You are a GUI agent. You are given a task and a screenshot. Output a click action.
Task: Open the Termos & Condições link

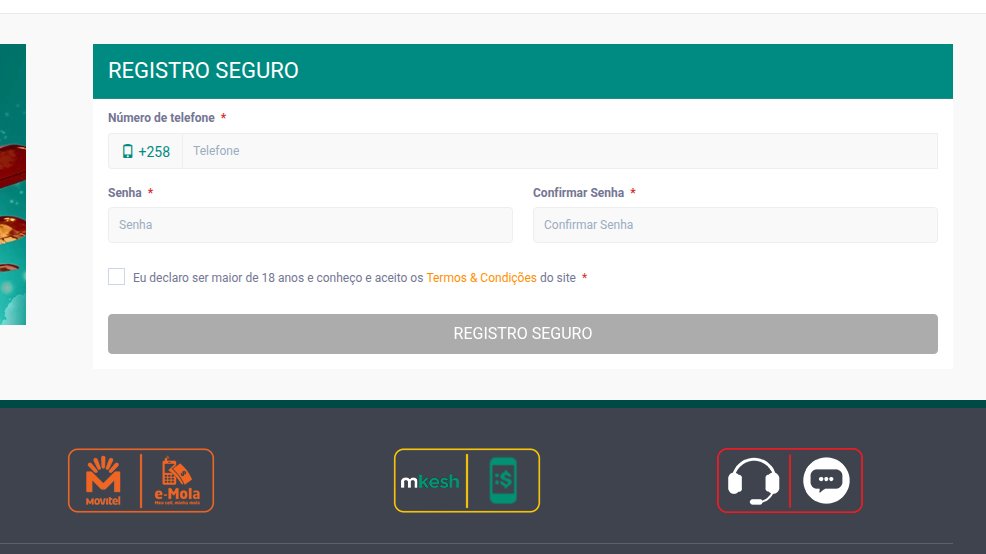tap(481, 277)
